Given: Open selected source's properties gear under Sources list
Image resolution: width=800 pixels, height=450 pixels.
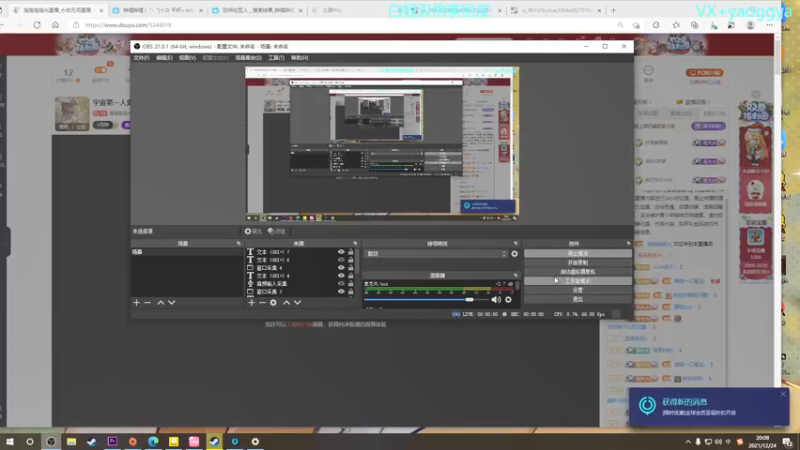Looking at the screenshot, I should [x=273, y=303].
